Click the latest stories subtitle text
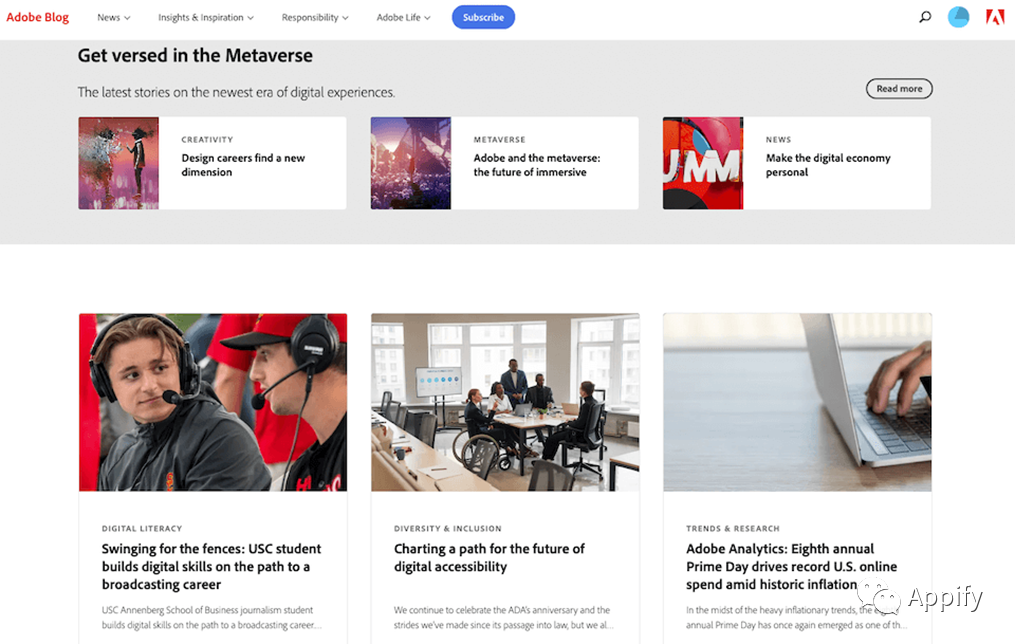 tap(236, 93)
